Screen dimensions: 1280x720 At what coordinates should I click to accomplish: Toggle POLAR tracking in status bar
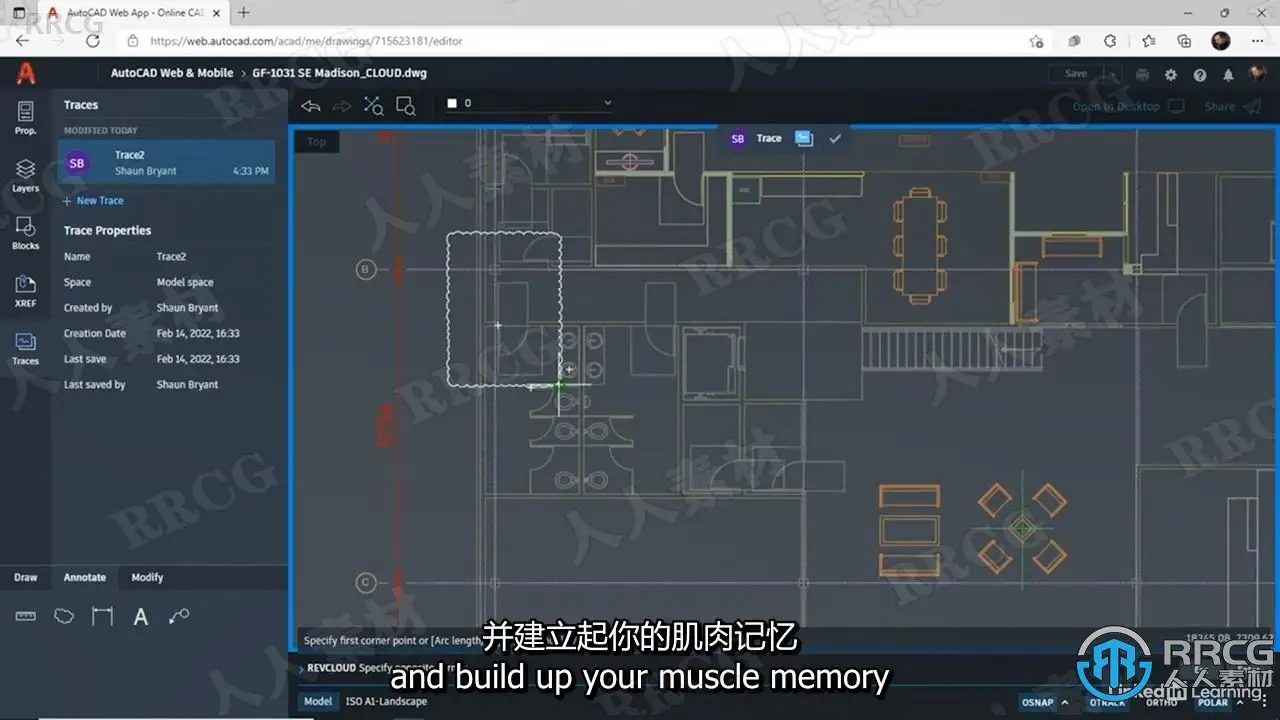pos(1212,702)
